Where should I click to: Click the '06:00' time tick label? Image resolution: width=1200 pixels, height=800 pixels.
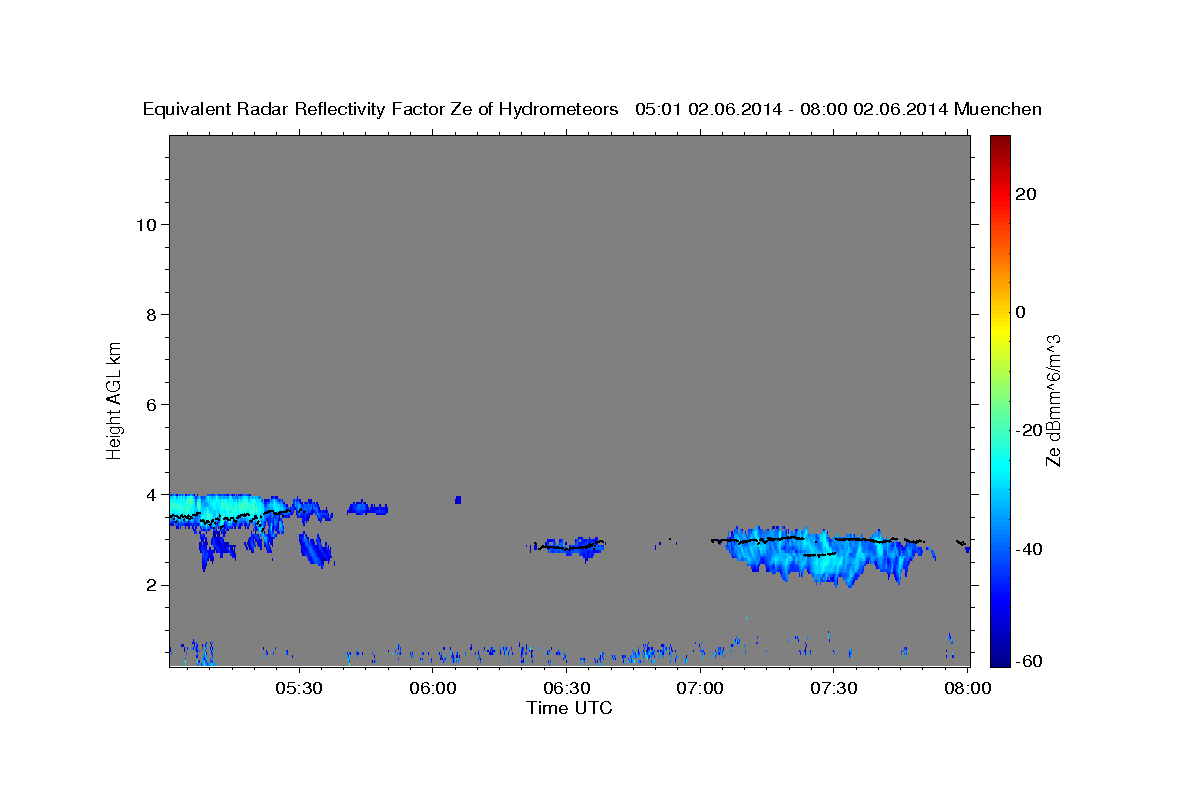point(433,689)
